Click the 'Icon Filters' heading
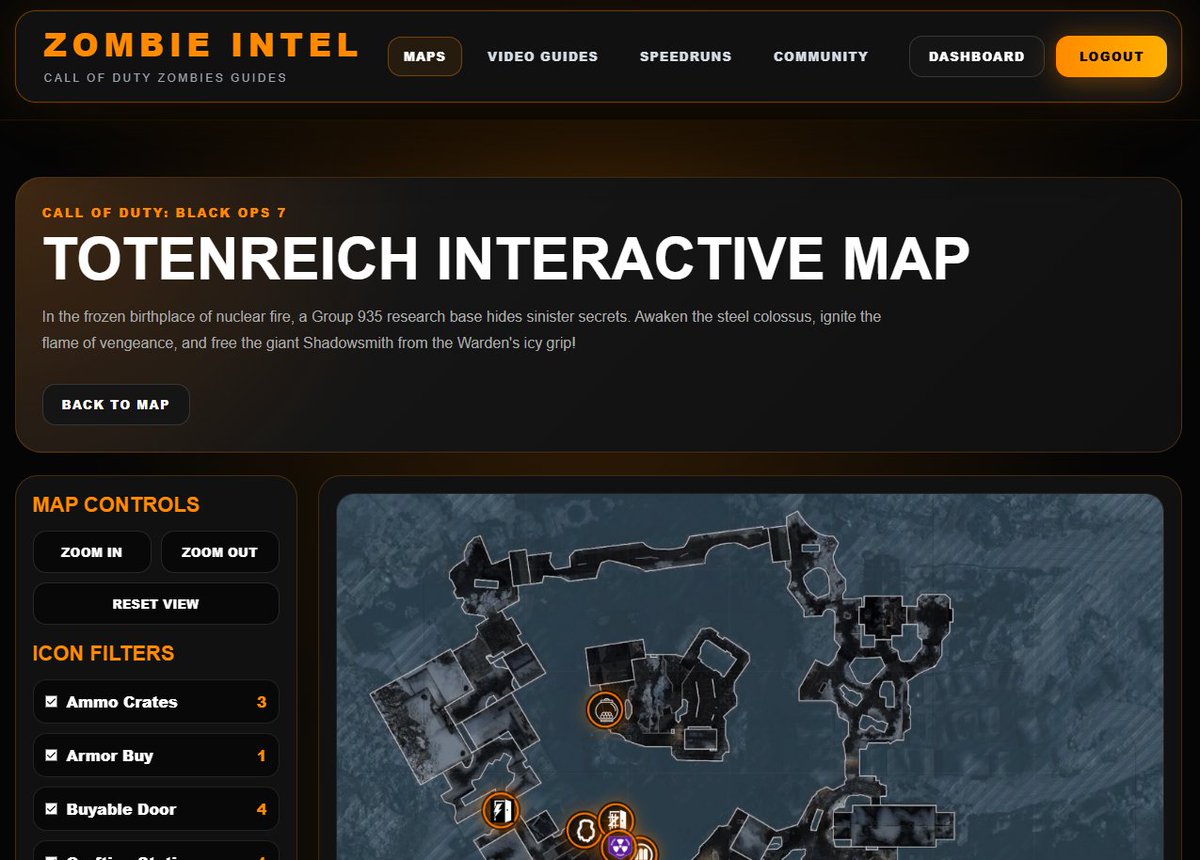 point(103,653)
